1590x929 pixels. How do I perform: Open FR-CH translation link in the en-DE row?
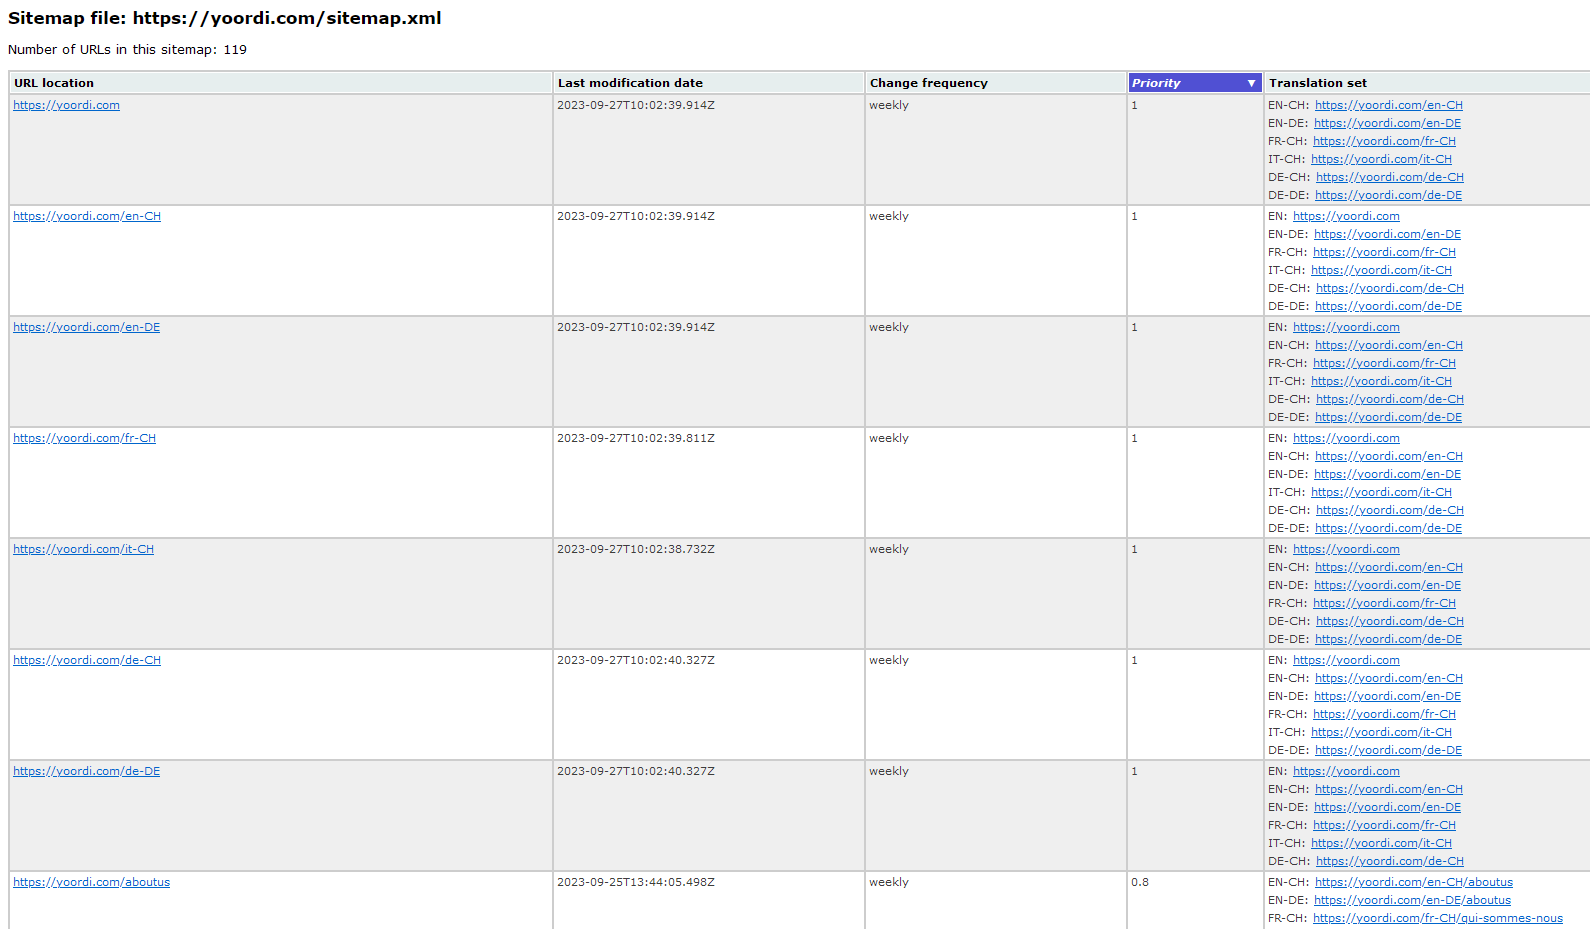[x=1384, y=363]
